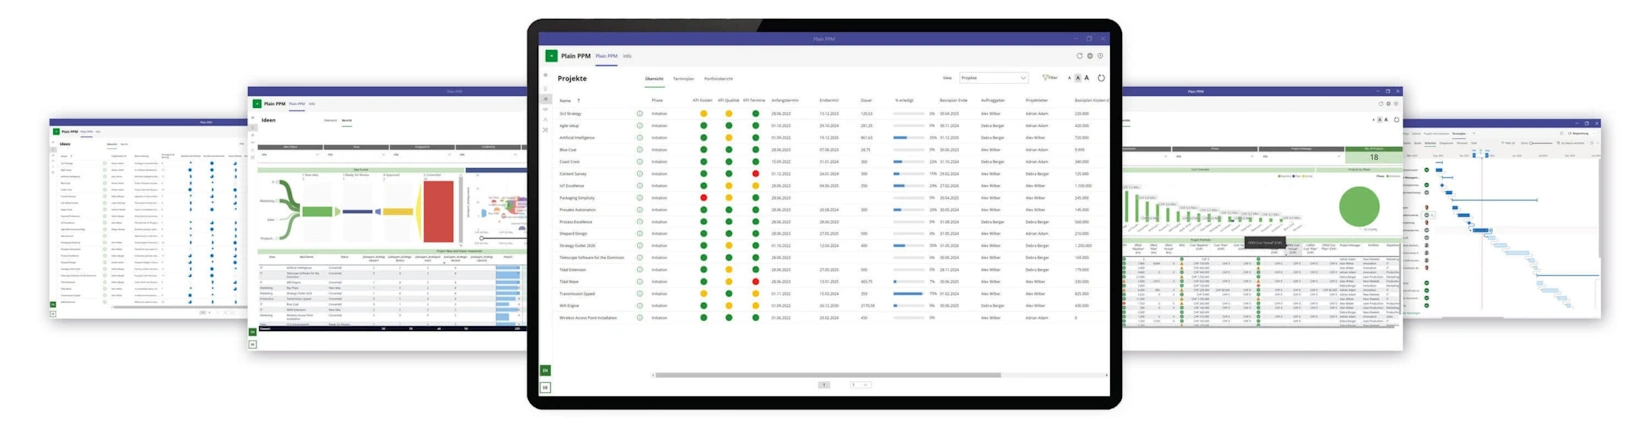This screenshot has width=1650, height=441.
Task: Switch to the Terminplan tab
Action: coord(683,79)
